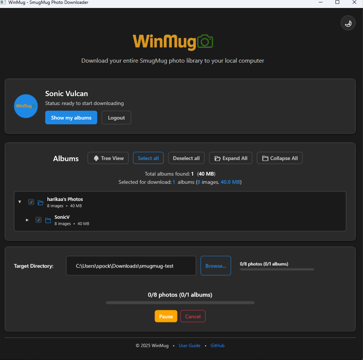Click the Total albums found text
Screen dimensions: 363x360
180,174
